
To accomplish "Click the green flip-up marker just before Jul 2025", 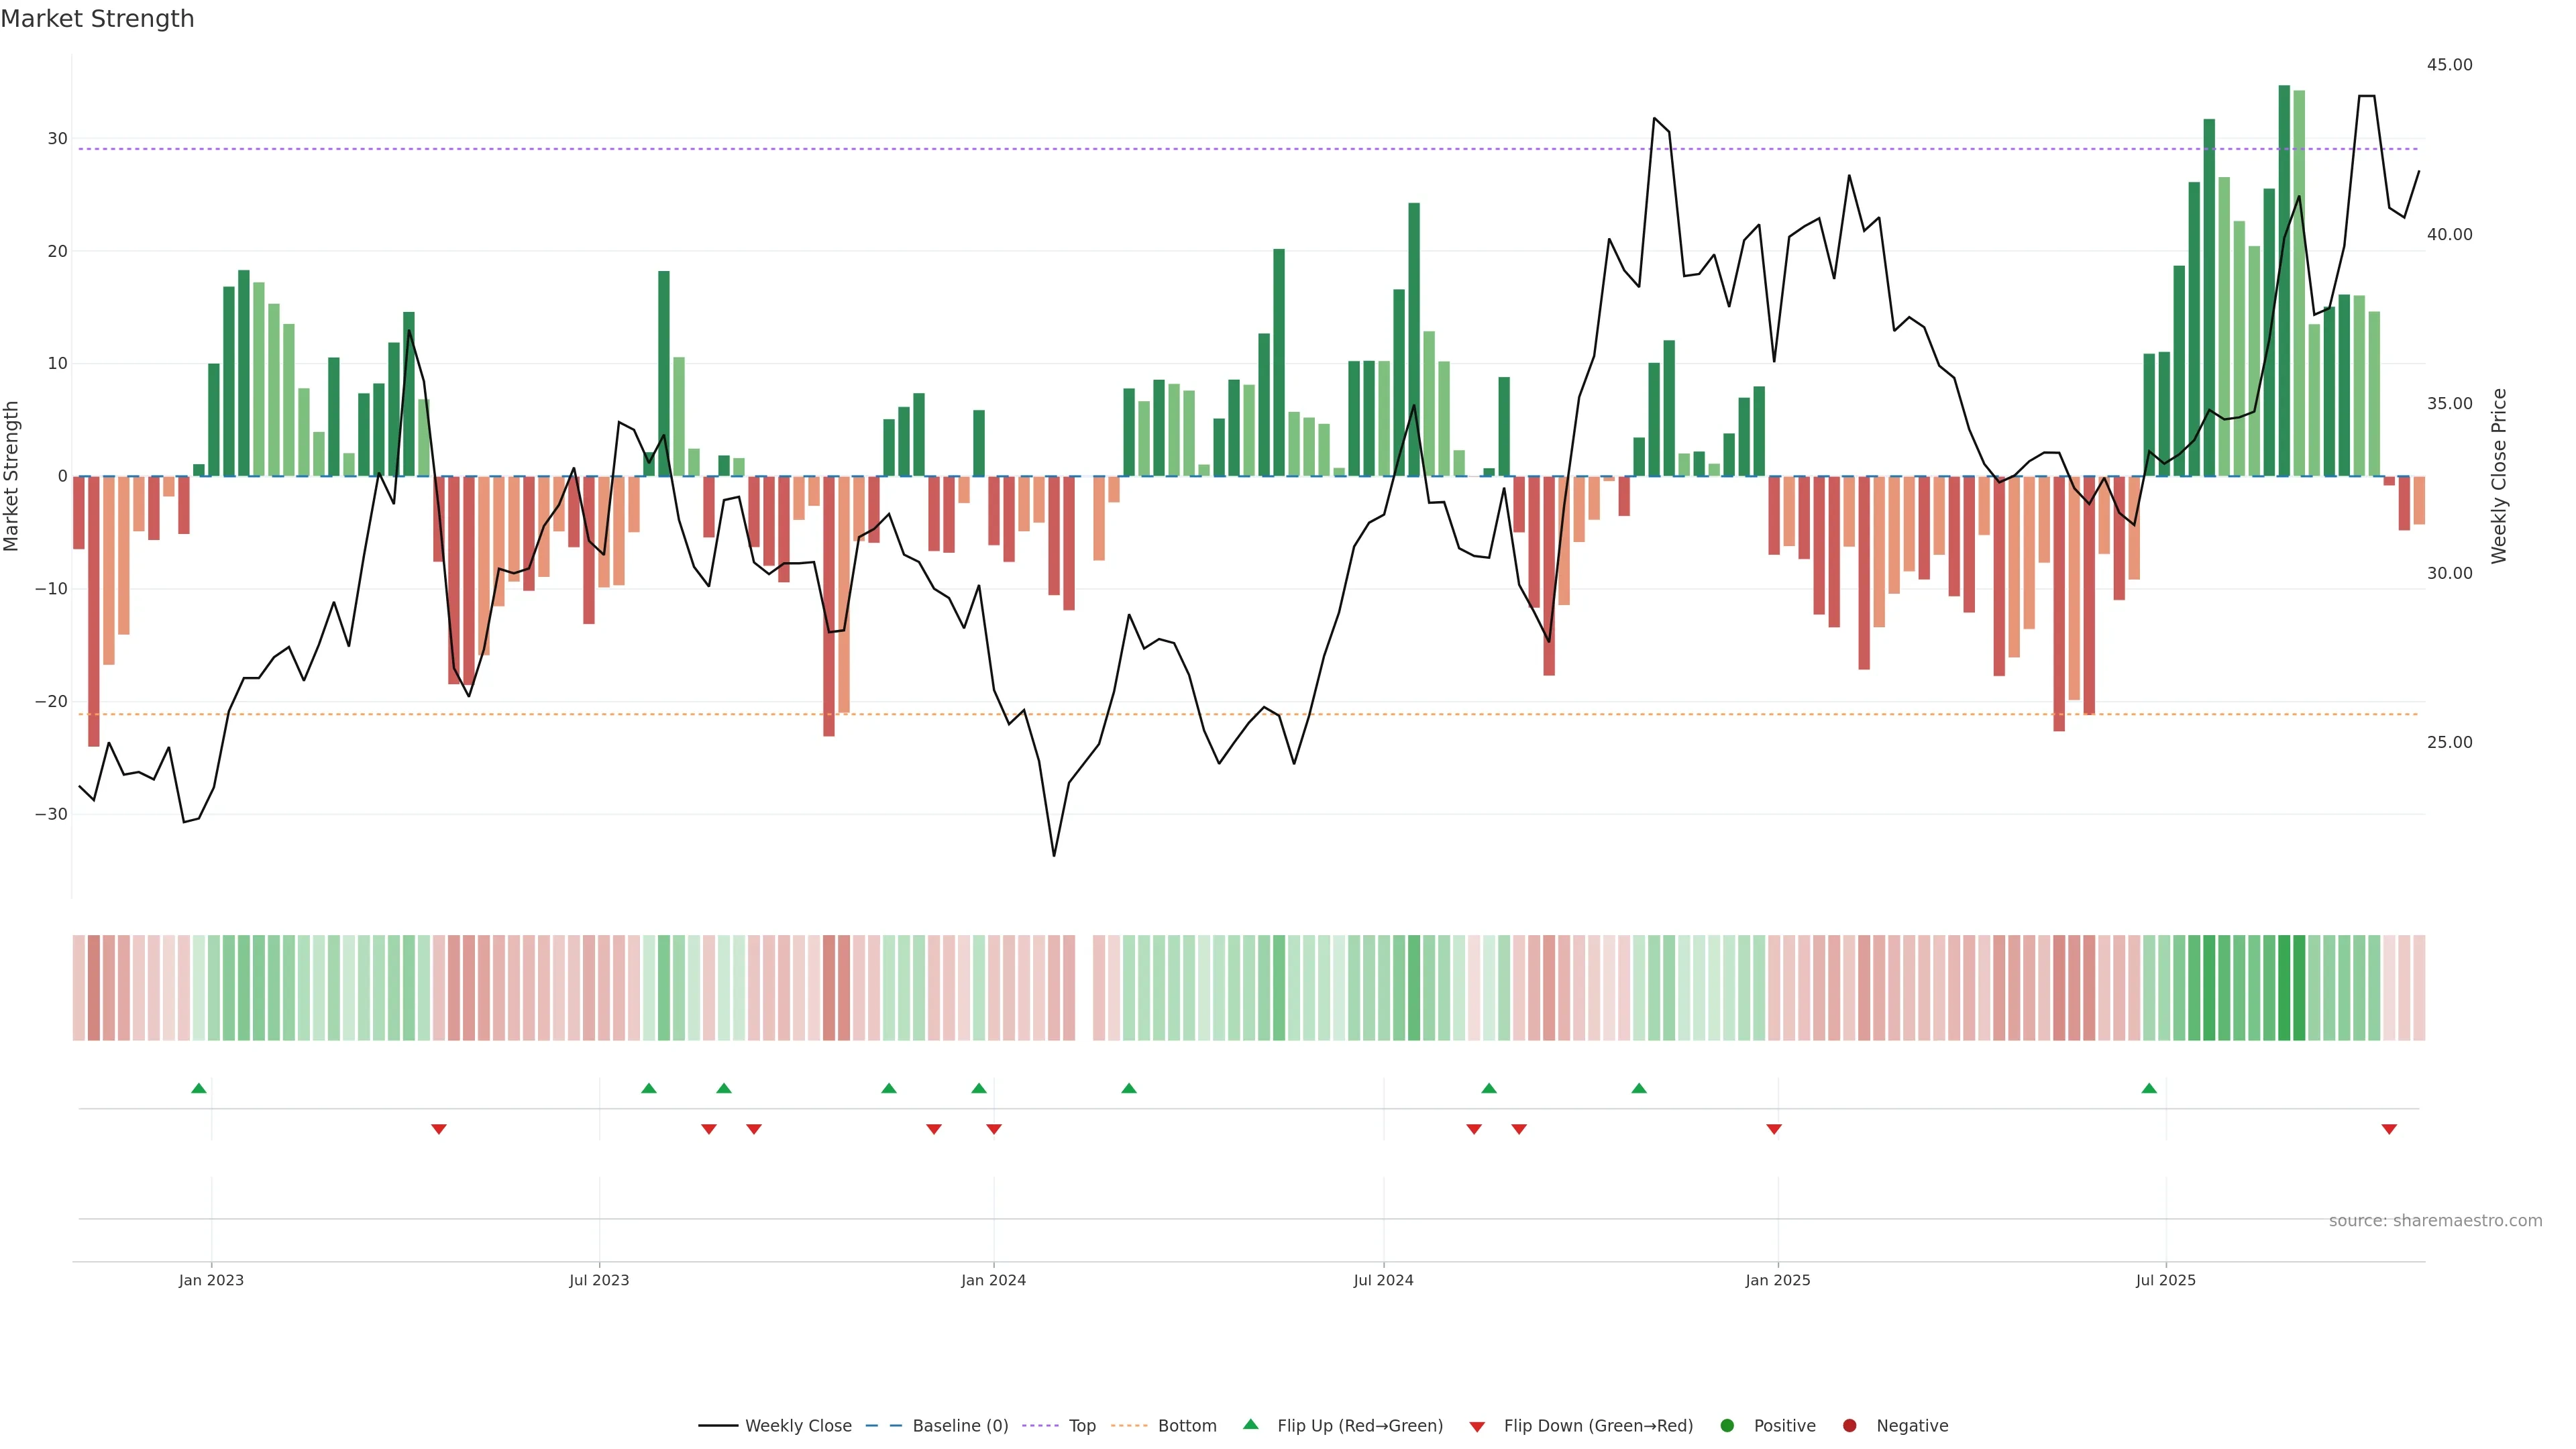I will [x=2149, y=1088].
